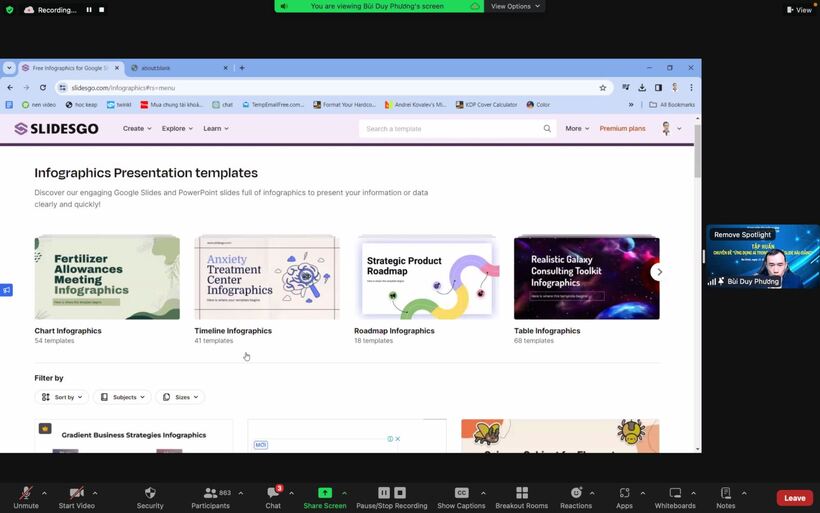Screen dimensions: 820x513
Task: Open the Whiteboards icon
Action: 675,493
